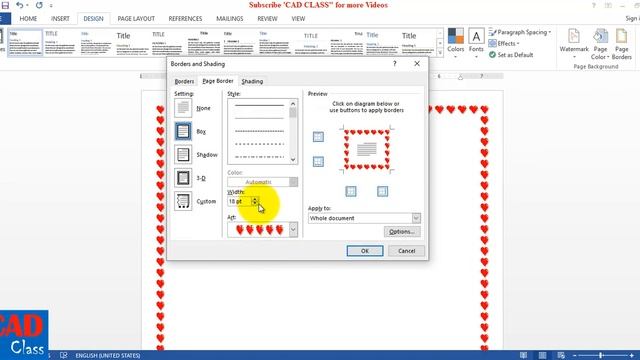Click the zoom out minus button
640x360 pixels.
click(574, 356)
